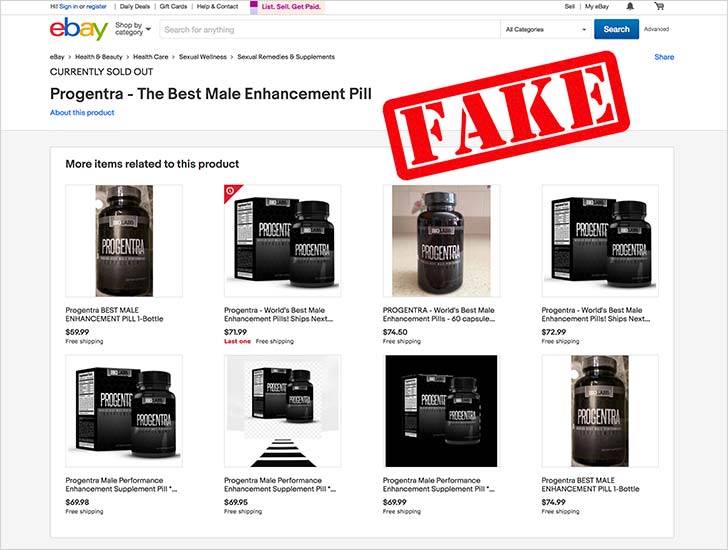
Task: Focus the Search for anything field
Action: coord(330,29)
